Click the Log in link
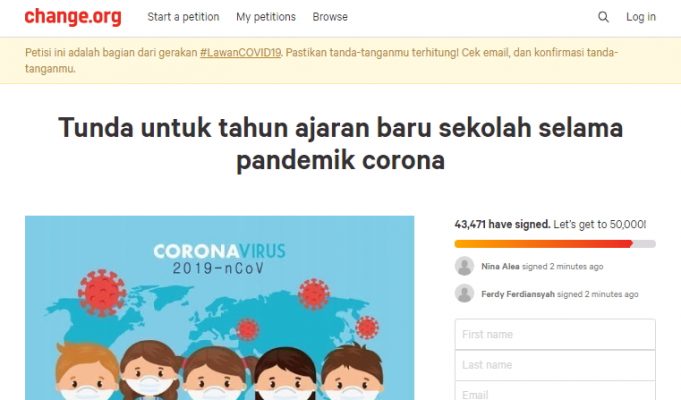This screenshot has width=681, height=400. click(x=641, y=17)
